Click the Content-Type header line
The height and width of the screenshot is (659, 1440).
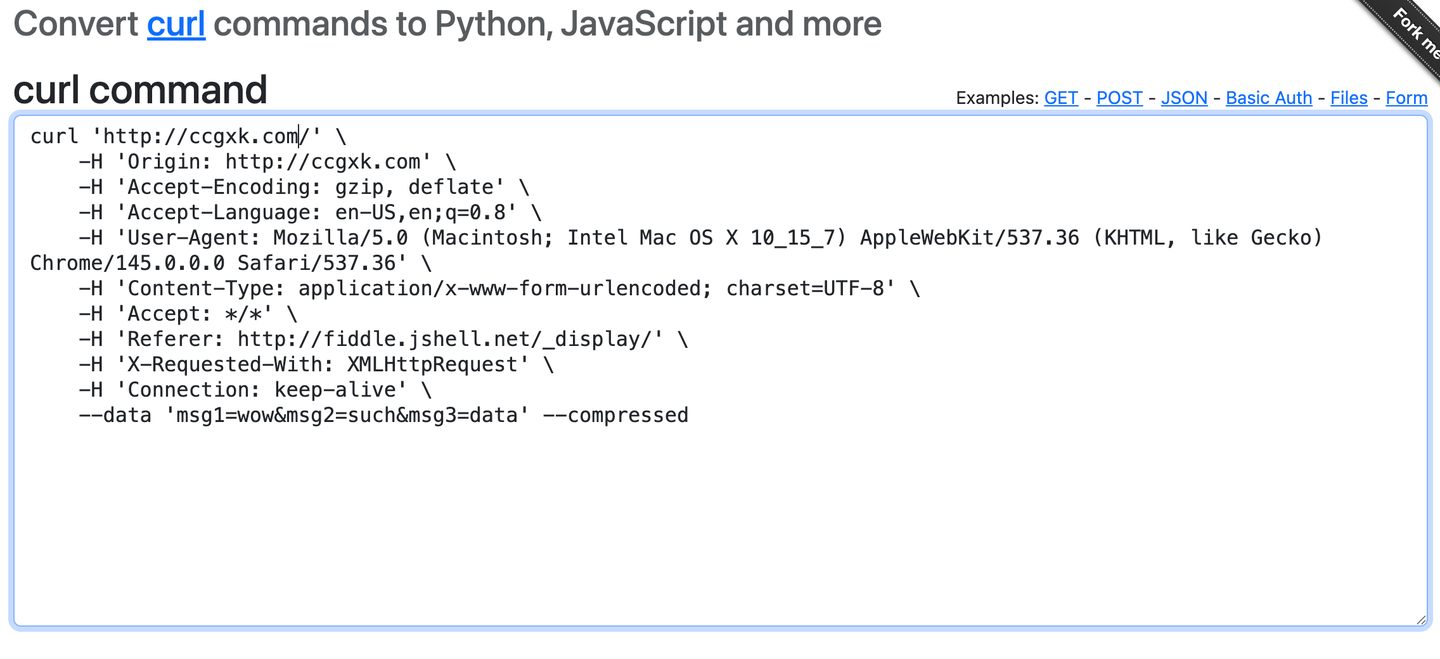click(500, 289)
